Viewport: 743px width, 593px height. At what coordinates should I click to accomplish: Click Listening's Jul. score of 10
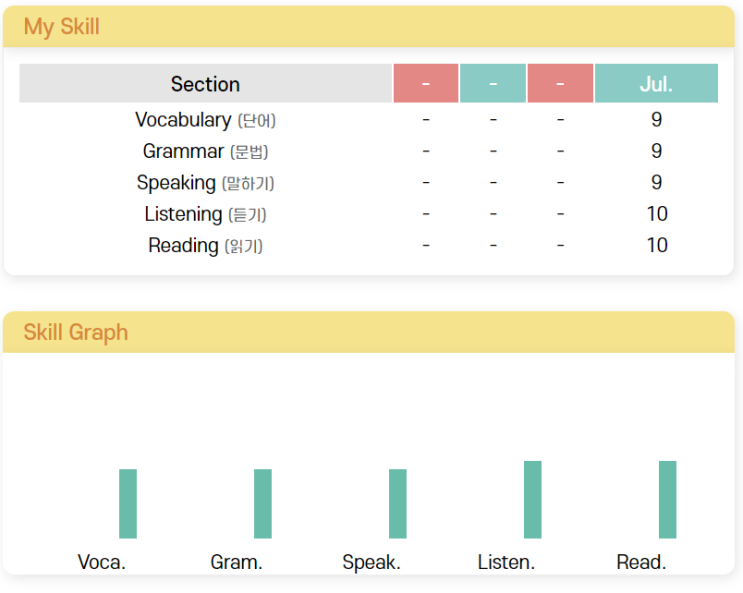click(x=656, y=214)
